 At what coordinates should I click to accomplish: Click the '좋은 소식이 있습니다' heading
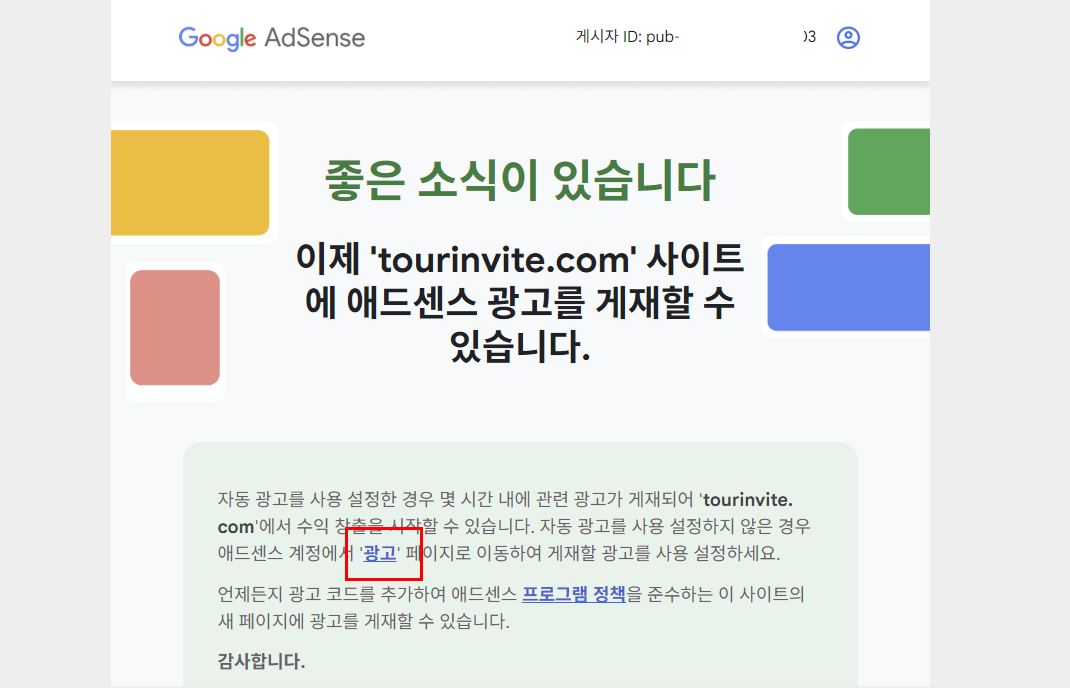(x=520, y=181)
